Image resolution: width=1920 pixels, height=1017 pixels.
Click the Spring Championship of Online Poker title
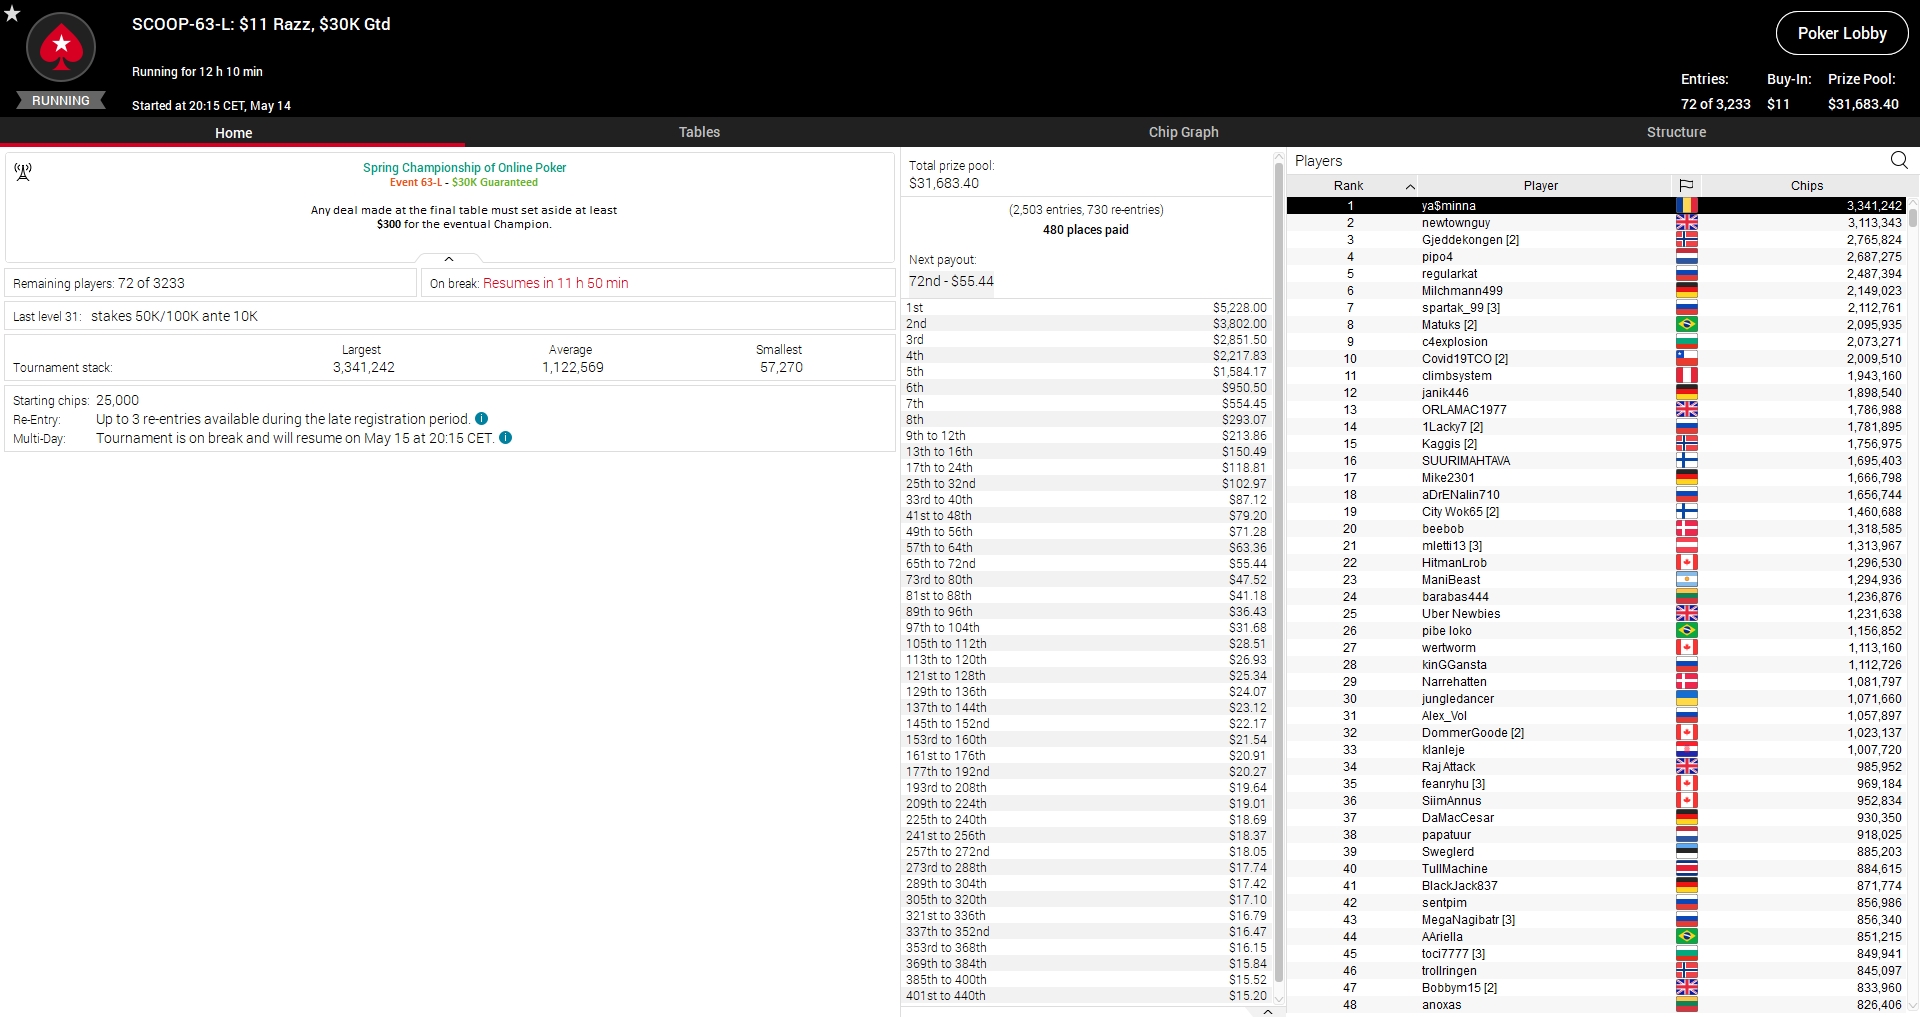[x=464, y=168]
